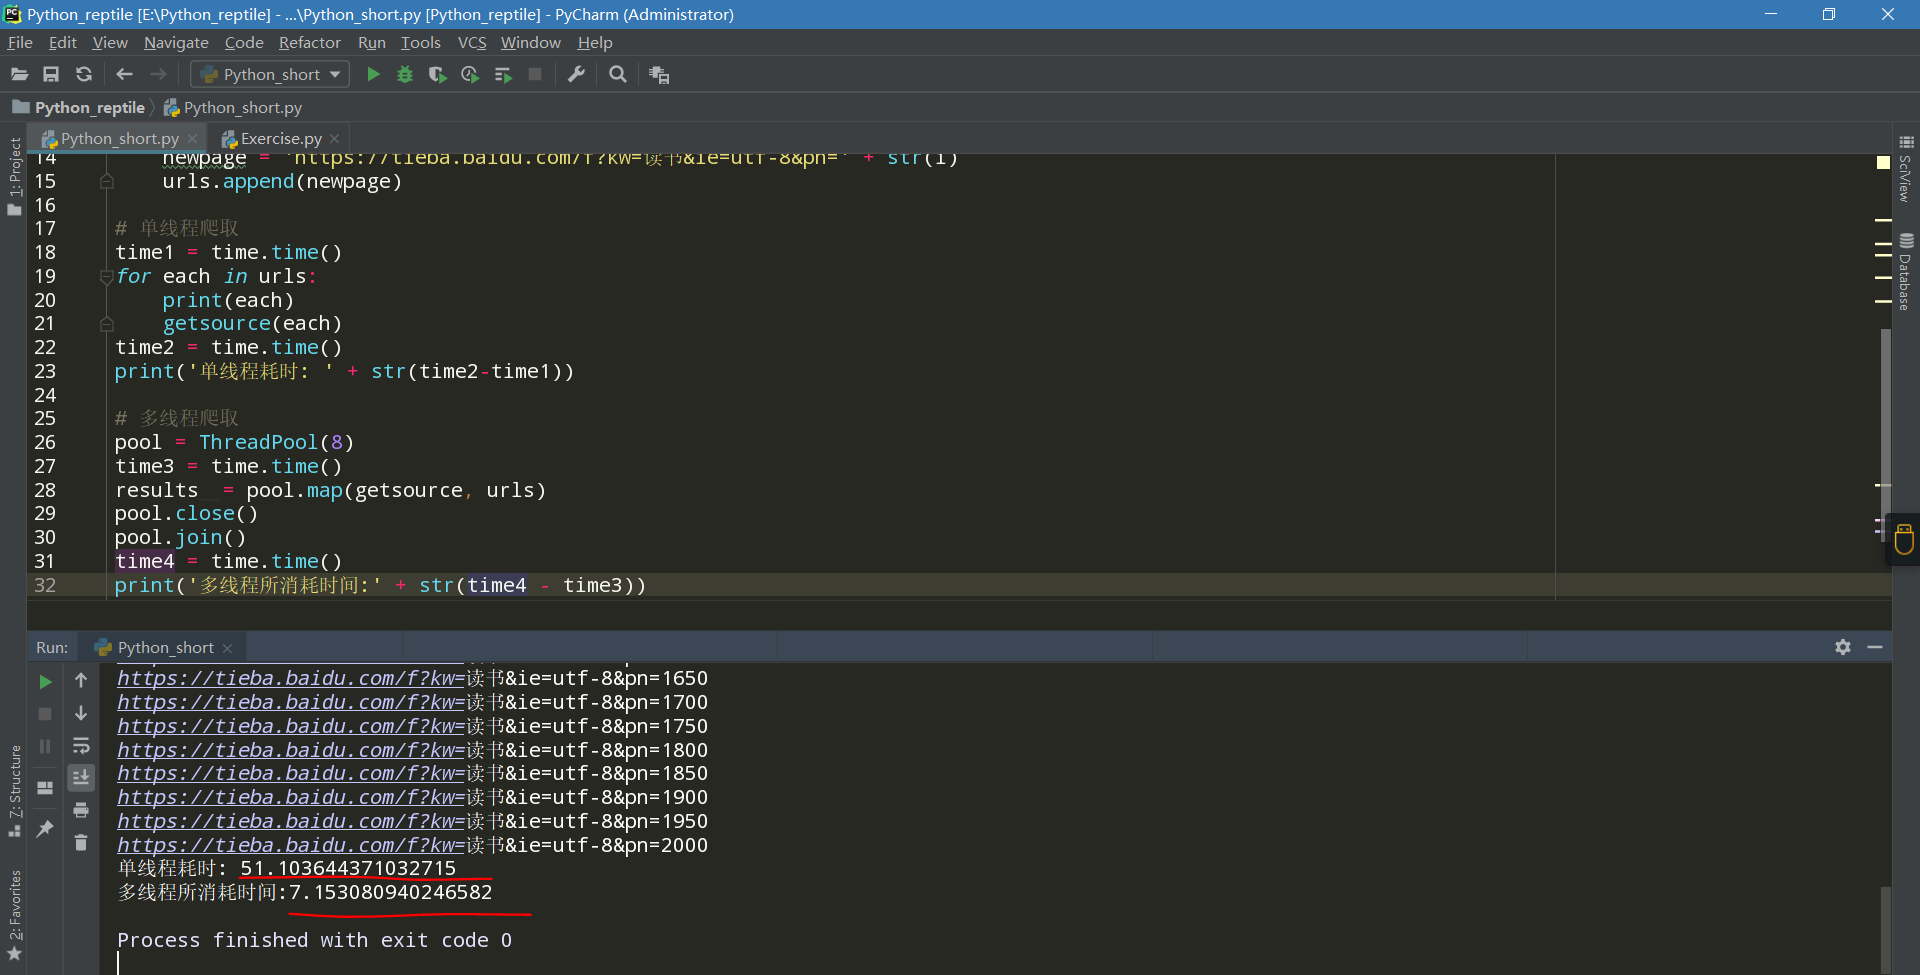Screen dimensions: 1920x975
Task: Navigate forward with the right arrow
Action: coord(158,74)
